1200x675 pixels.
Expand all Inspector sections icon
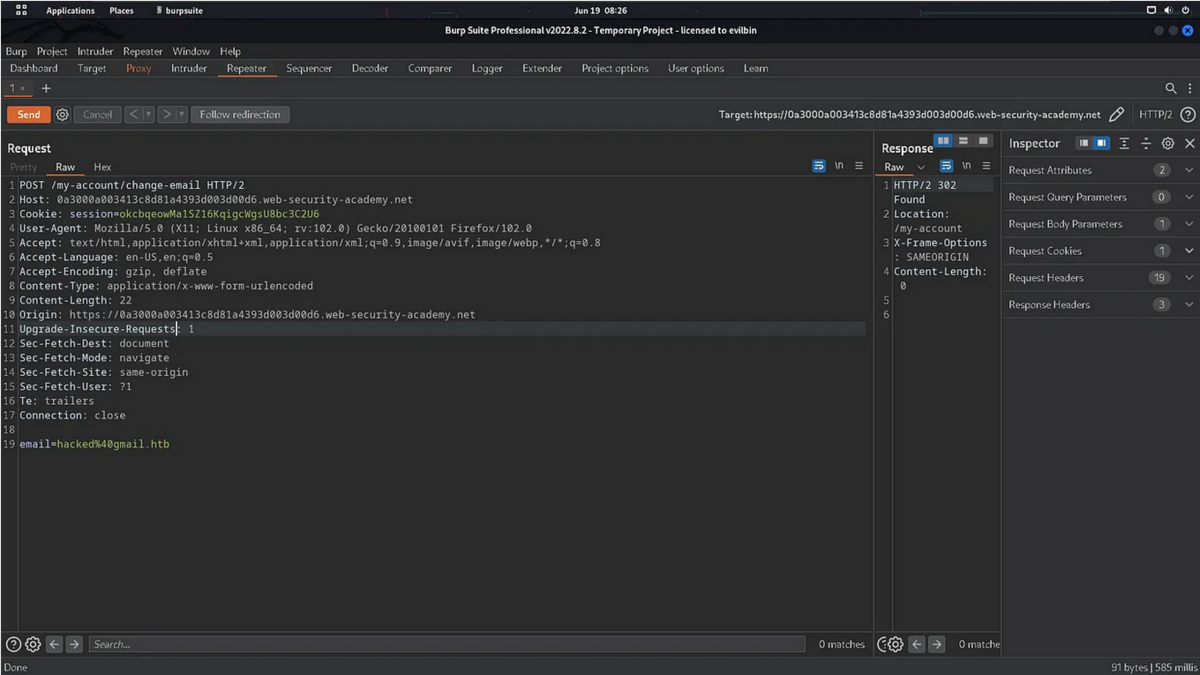pyautogui.click(x=1125, y=144)
